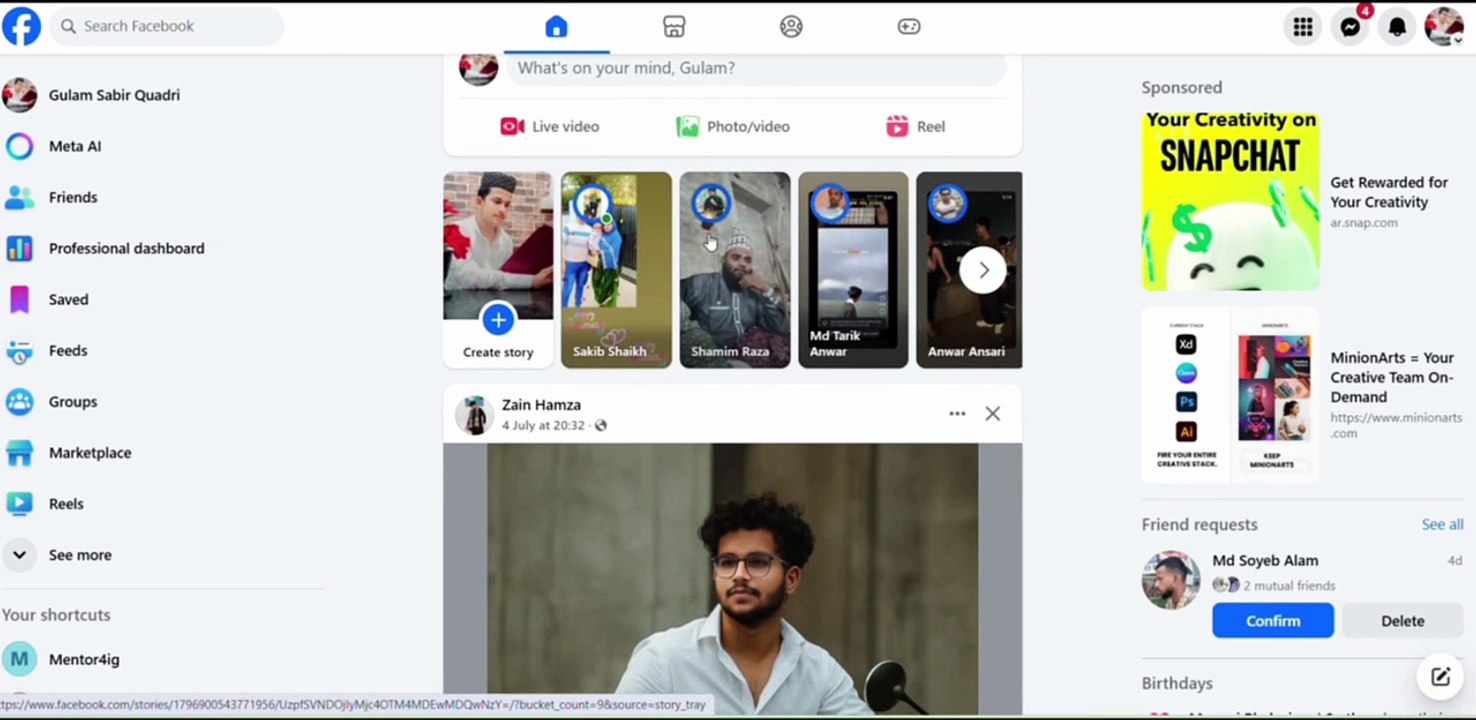Click Md Soyeb Alam's profile photo
1476x720 pixels.
(x=1171, y=580)
